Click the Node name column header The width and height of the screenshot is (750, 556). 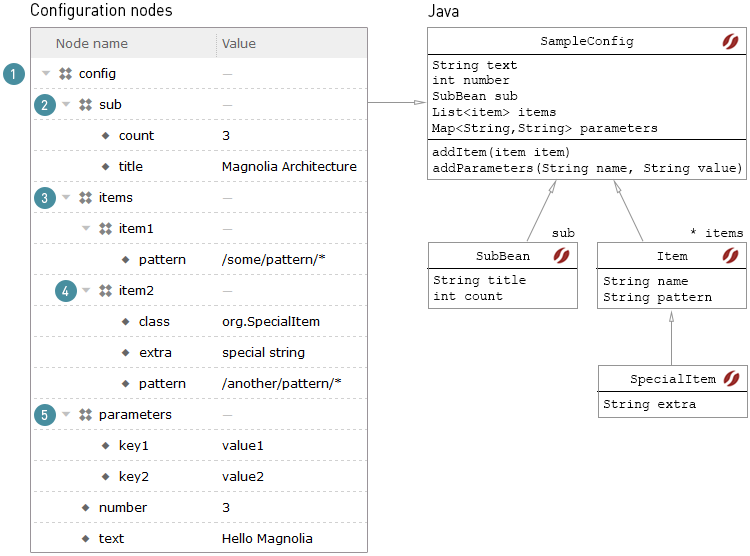click(92, 44)
